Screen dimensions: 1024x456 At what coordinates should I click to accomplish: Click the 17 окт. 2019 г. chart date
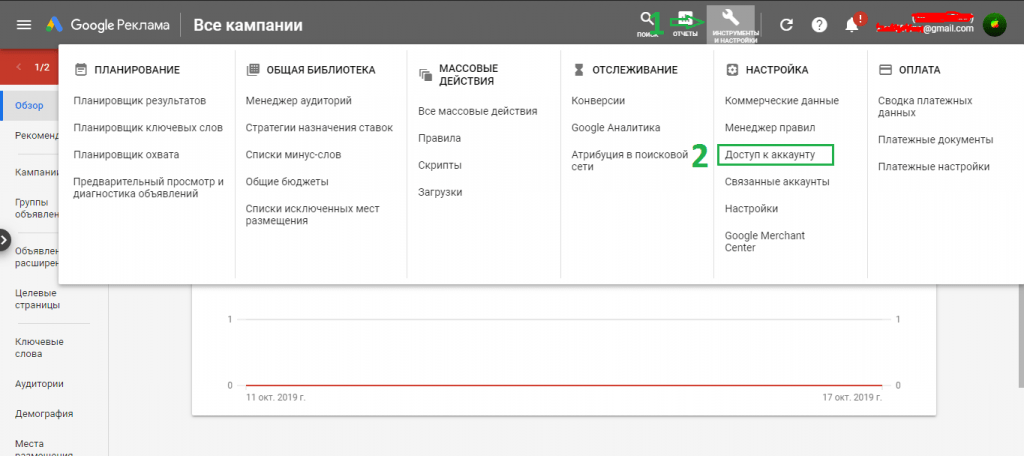click(x=853, y=397)
